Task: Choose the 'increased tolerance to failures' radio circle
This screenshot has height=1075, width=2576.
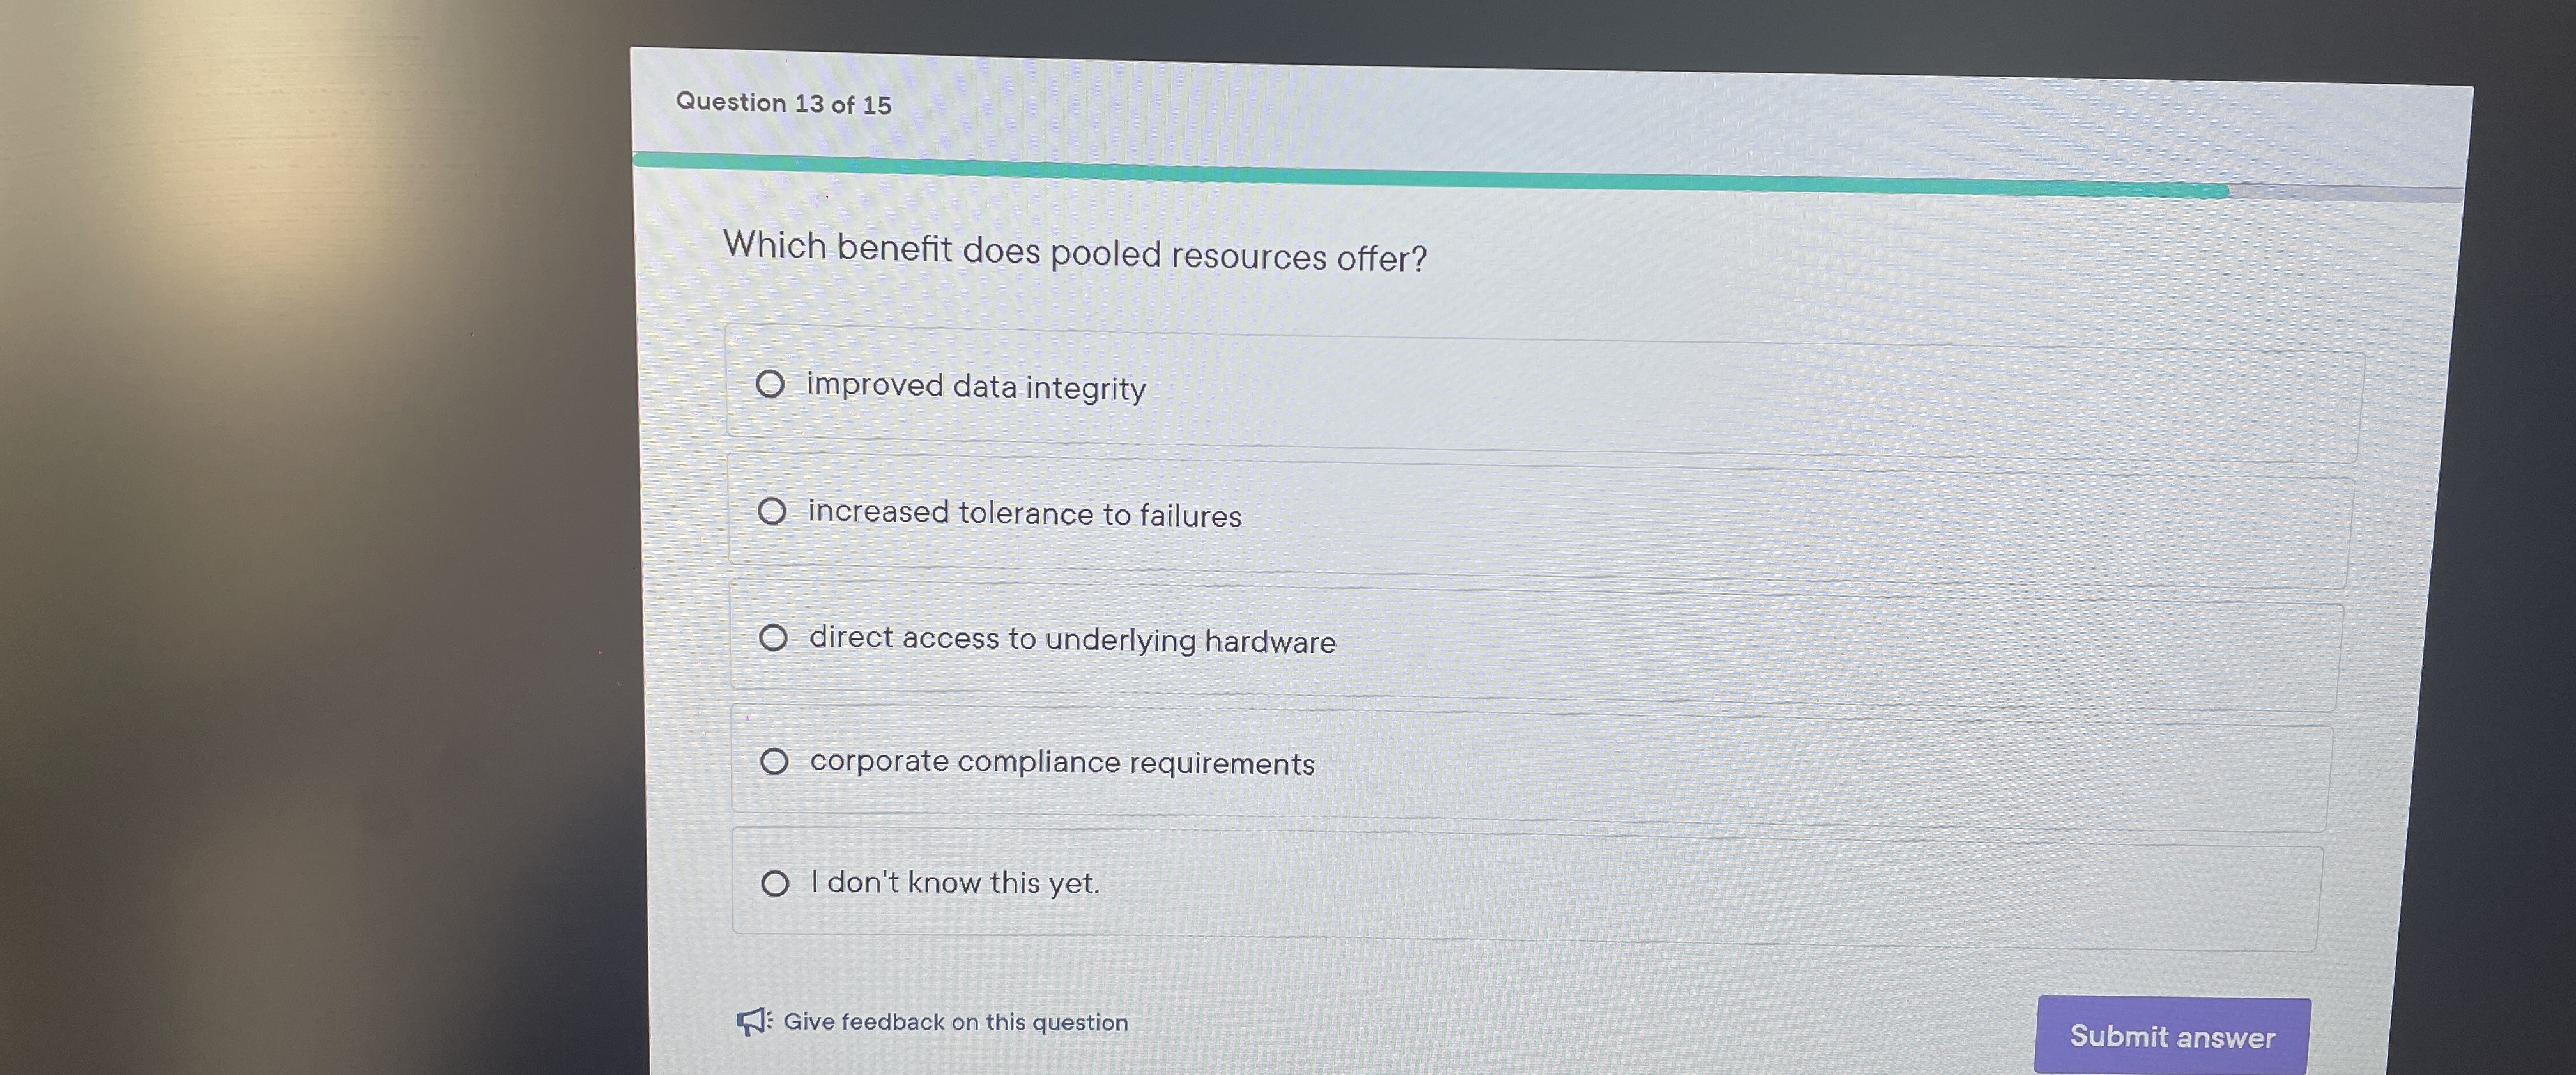Action: (x=772, y=512)
